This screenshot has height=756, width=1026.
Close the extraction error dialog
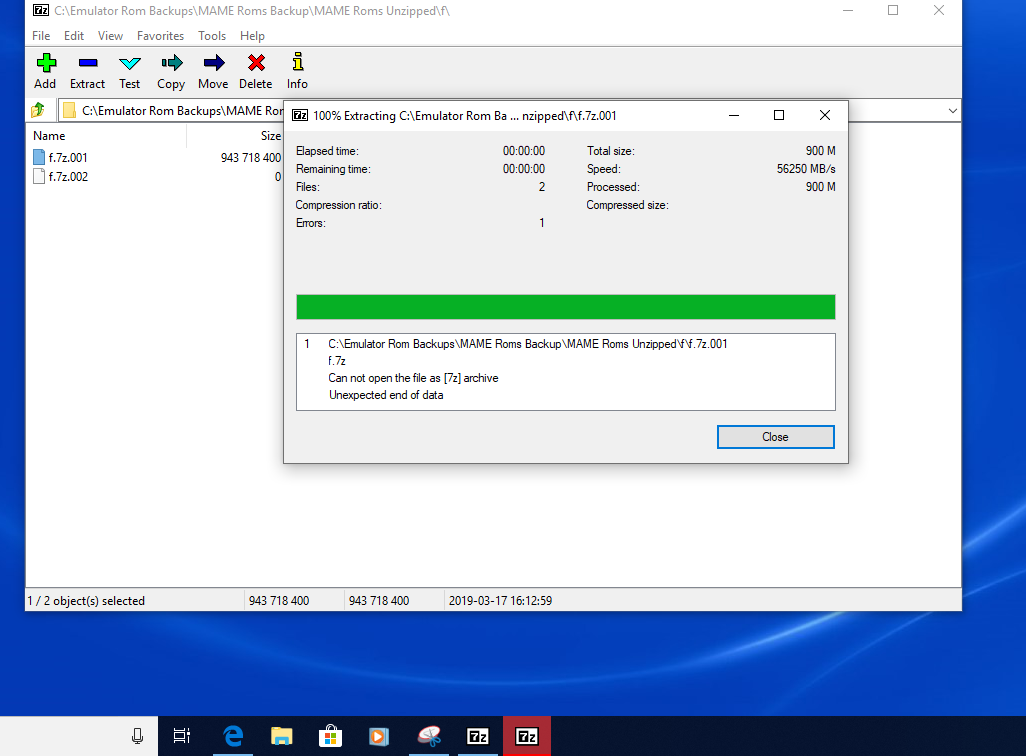pyautogui.click(x=775, y=437)
